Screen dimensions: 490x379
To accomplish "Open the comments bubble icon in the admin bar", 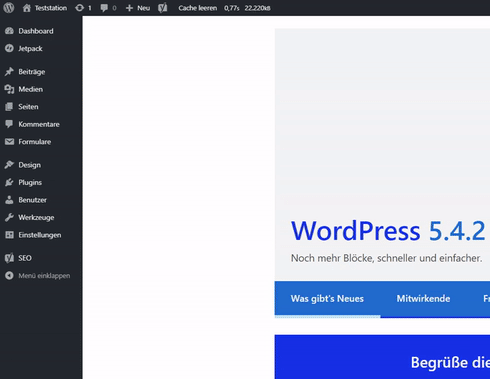I will pos(104,8).
